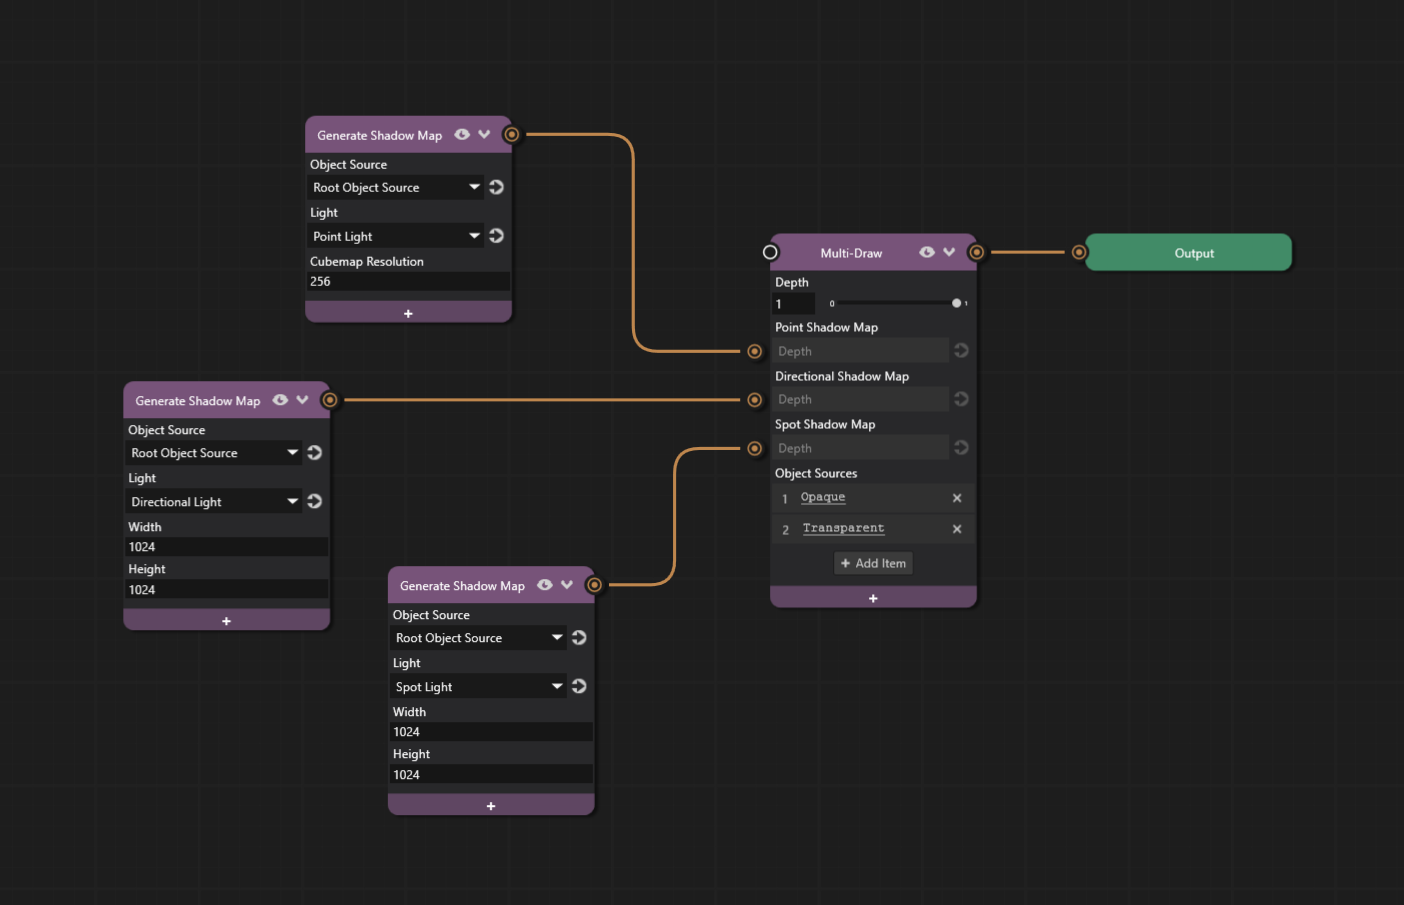1404x905 pixels.
Task: Click the Output node input socket
Action: point(1079,252)
